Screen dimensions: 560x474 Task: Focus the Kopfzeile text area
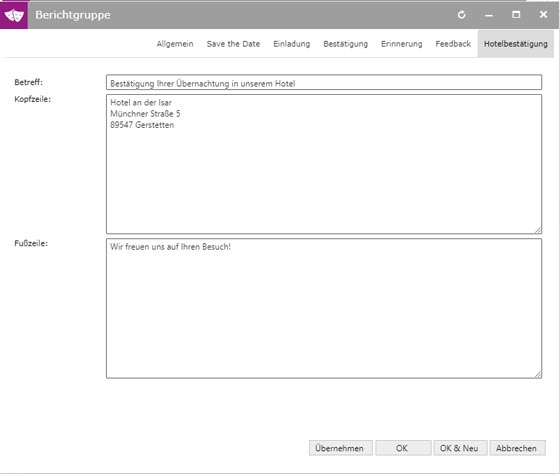(x=324, y=164)
